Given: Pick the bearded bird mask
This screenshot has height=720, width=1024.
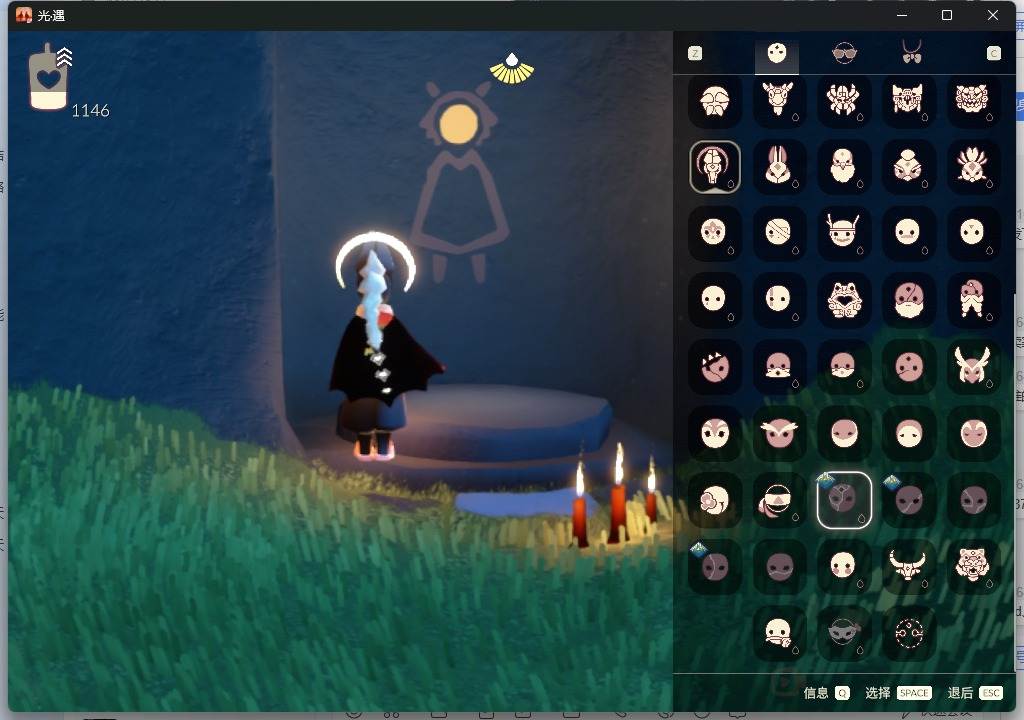Looking at the screenshot, I should 843,167.
